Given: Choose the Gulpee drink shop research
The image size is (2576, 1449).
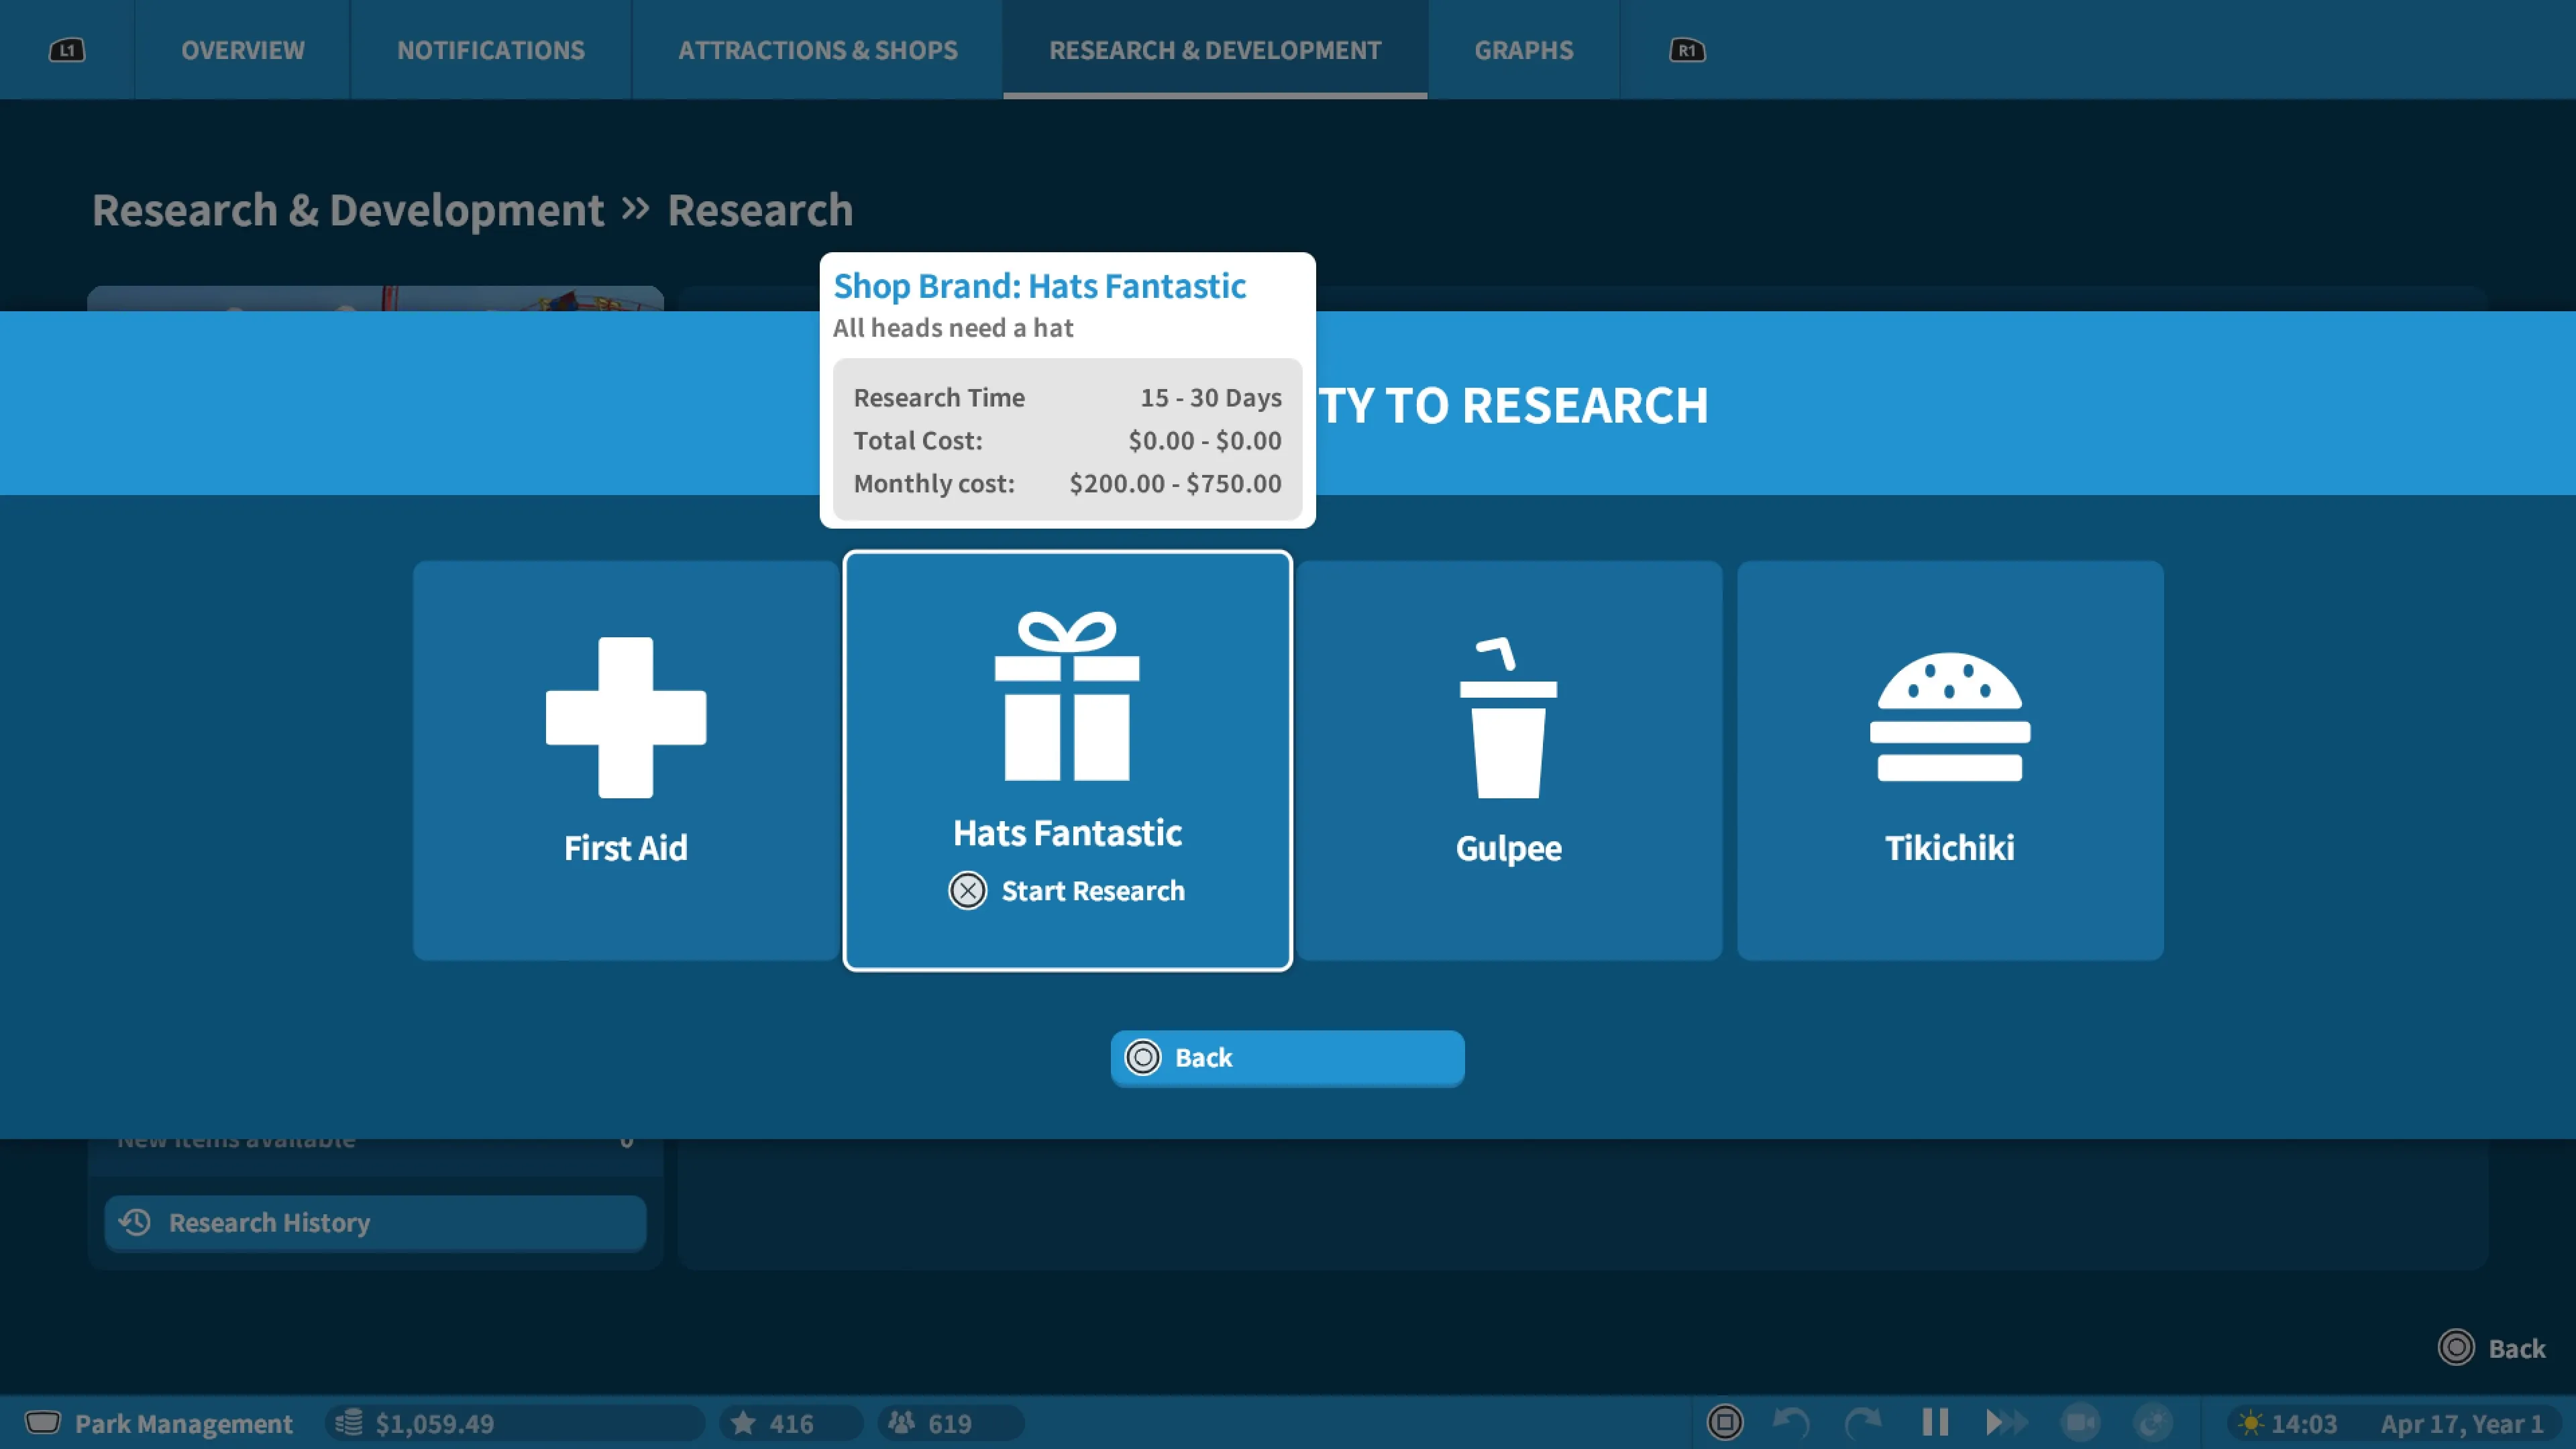Looking at the screenshot, I should coord(1508,760).
